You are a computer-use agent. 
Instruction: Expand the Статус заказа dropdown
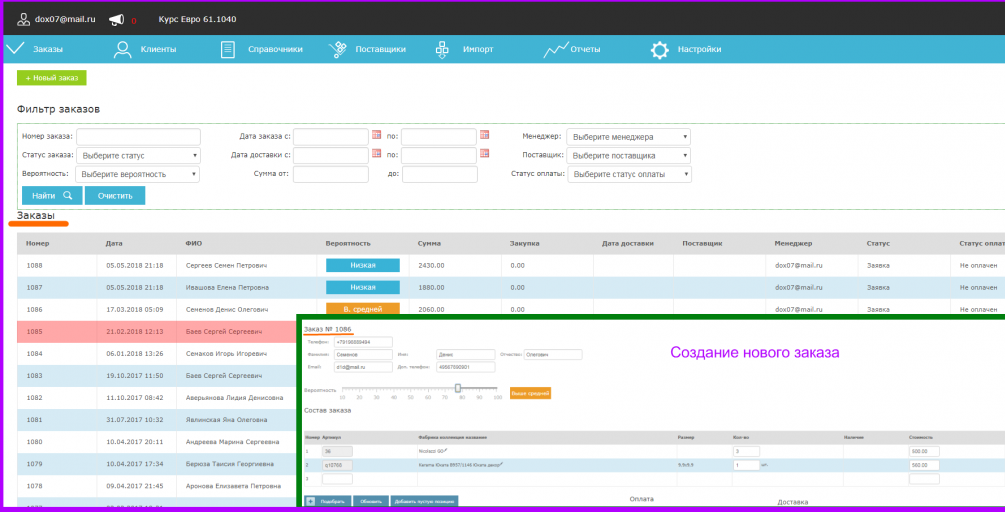[138, 156]
